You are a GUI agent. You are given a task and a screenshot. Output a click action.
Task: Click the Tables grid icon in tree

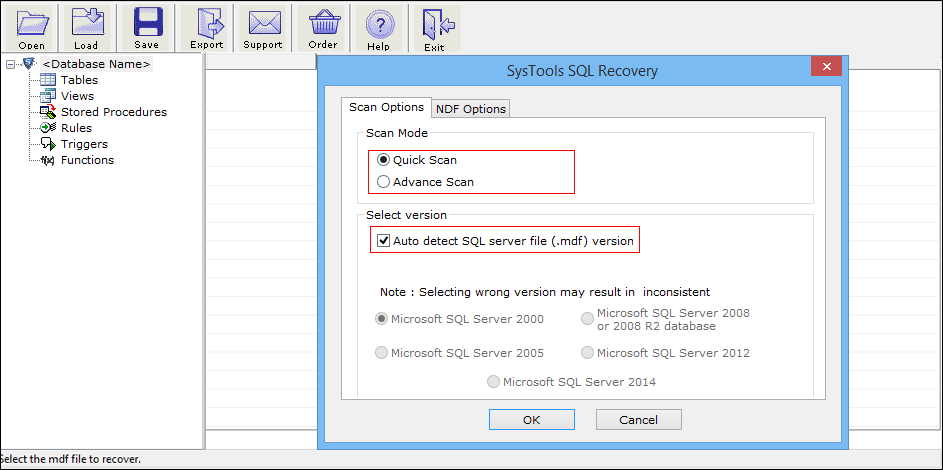48,80
